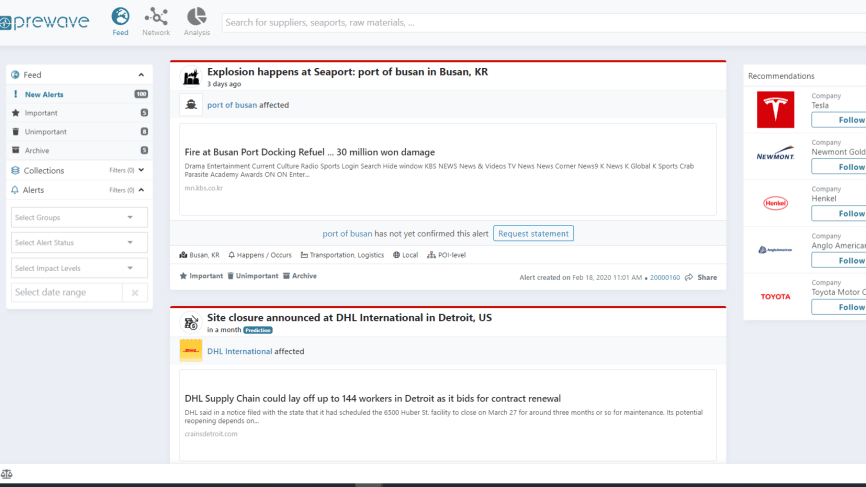Click the Select date range field
This screenshot has height=487, width=866.
tap(66, 293)
